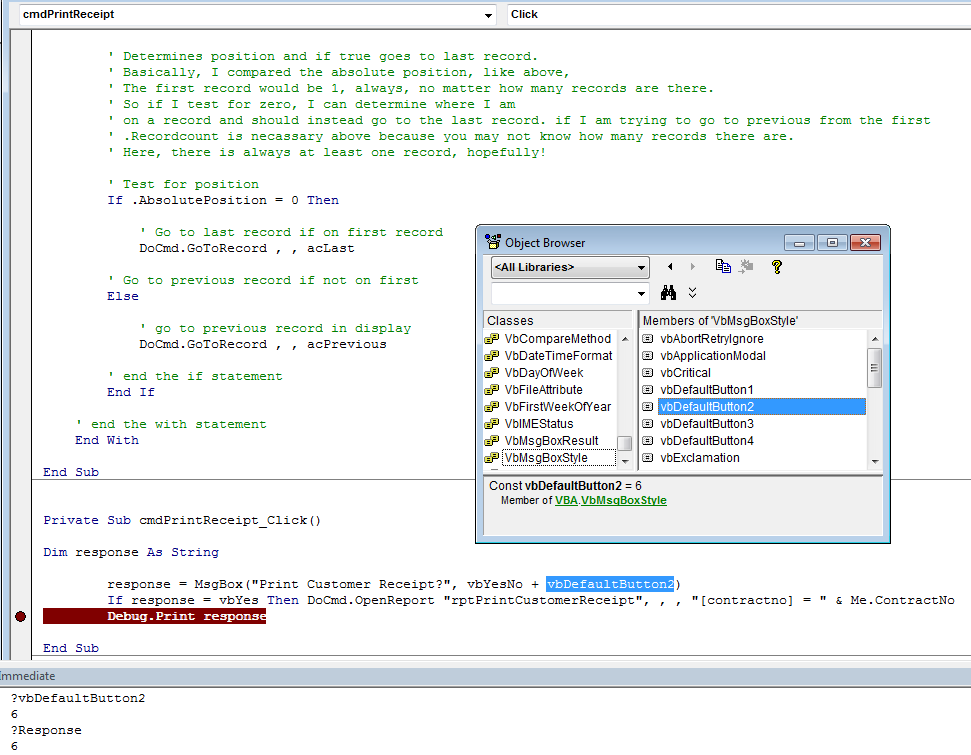Click the Classes list scroll down arrow
This screenshot has width=971, height=755.
click(625, 461)
